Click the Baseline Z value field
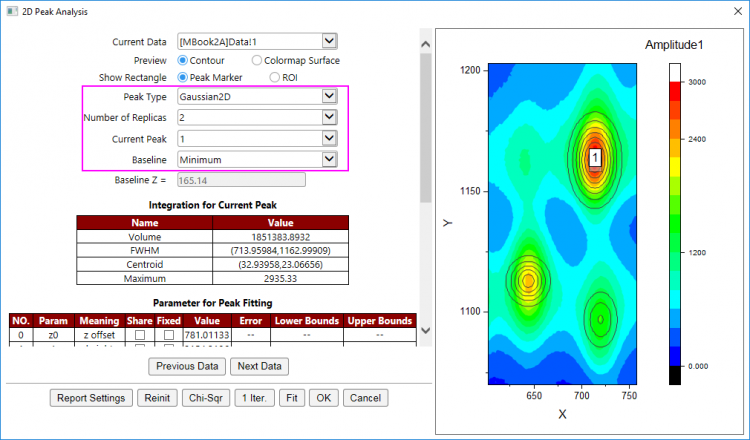The width and height of the screenshot is (750, 440). pos(241,180)
